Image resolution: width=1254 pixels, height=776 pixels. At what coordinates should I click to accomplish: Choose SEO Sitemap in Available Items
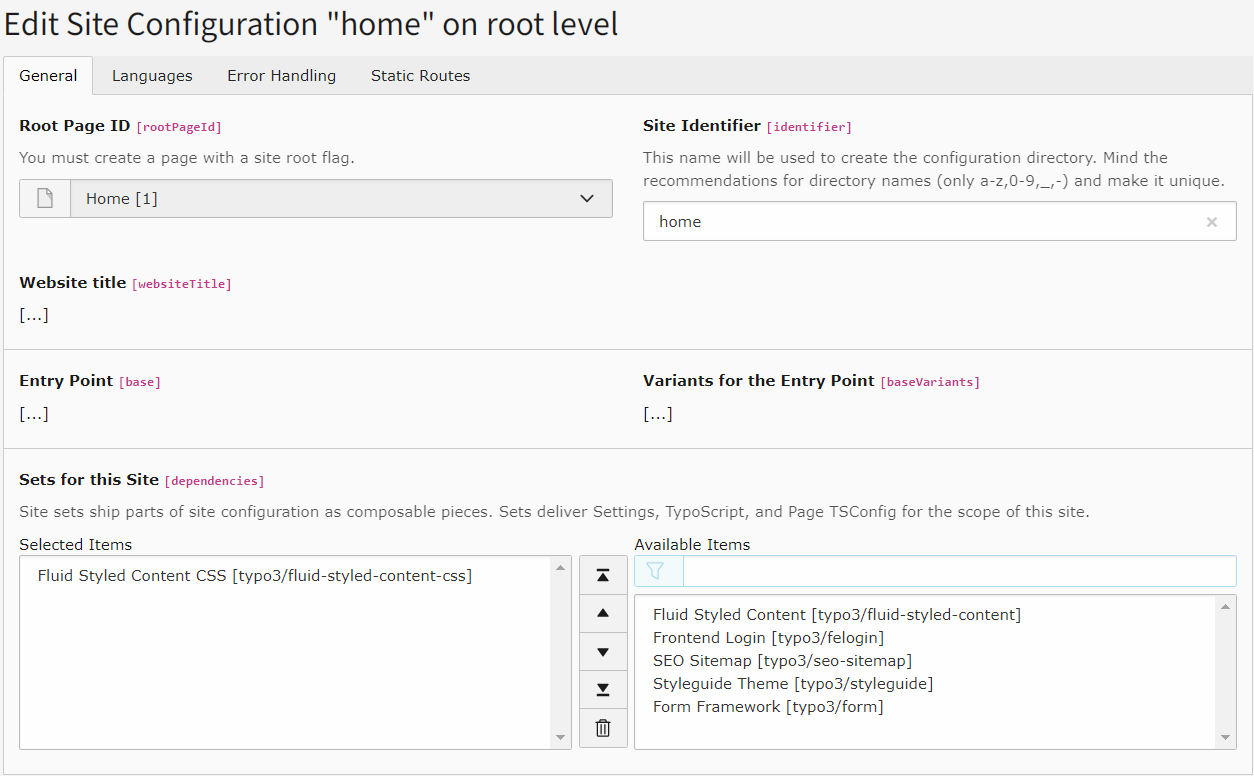click(782, 661)
